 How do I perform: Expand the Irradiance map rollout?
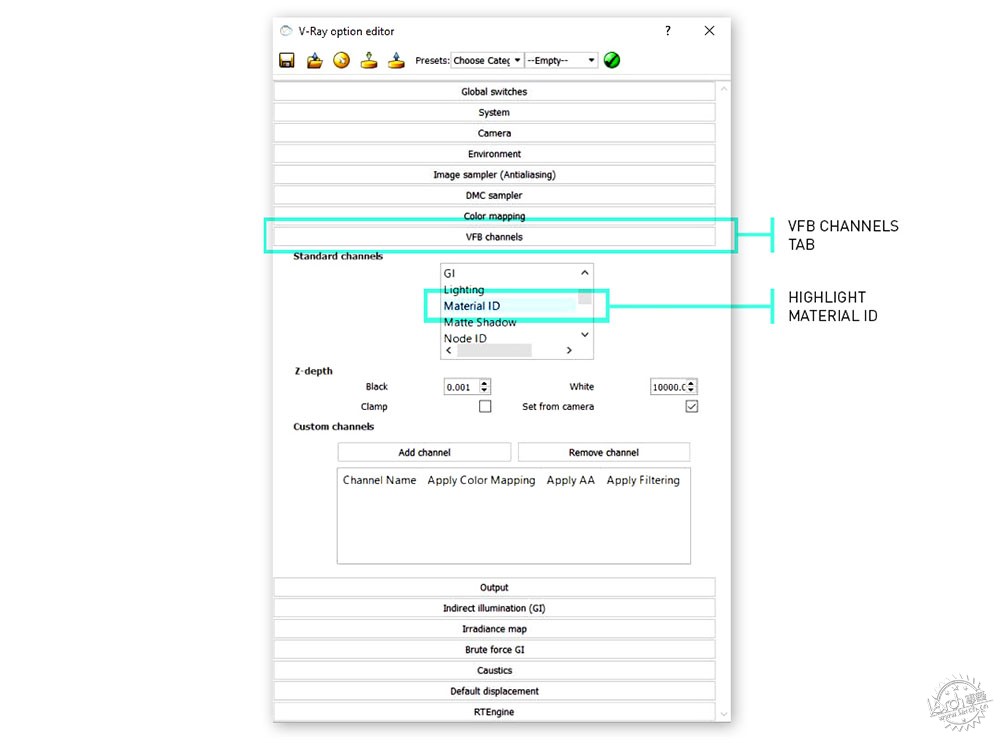[x=494, y=629]
